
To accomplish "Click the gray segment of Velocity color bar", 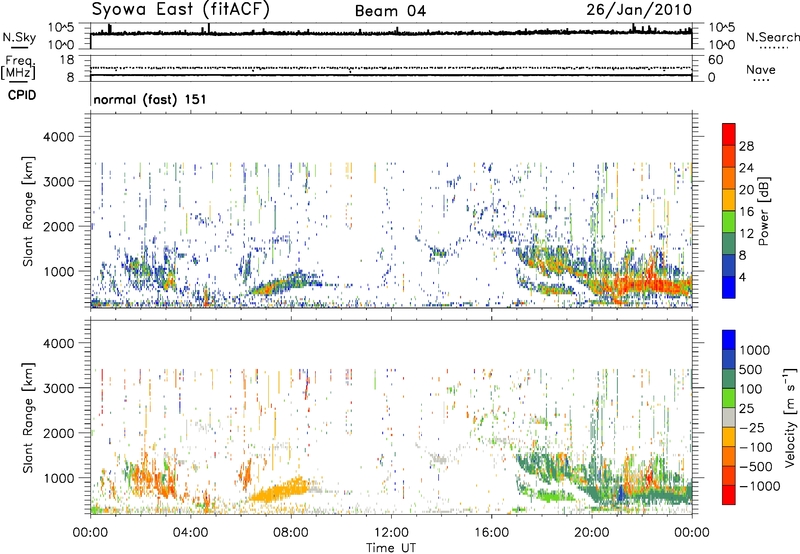I will pos(729,418).
